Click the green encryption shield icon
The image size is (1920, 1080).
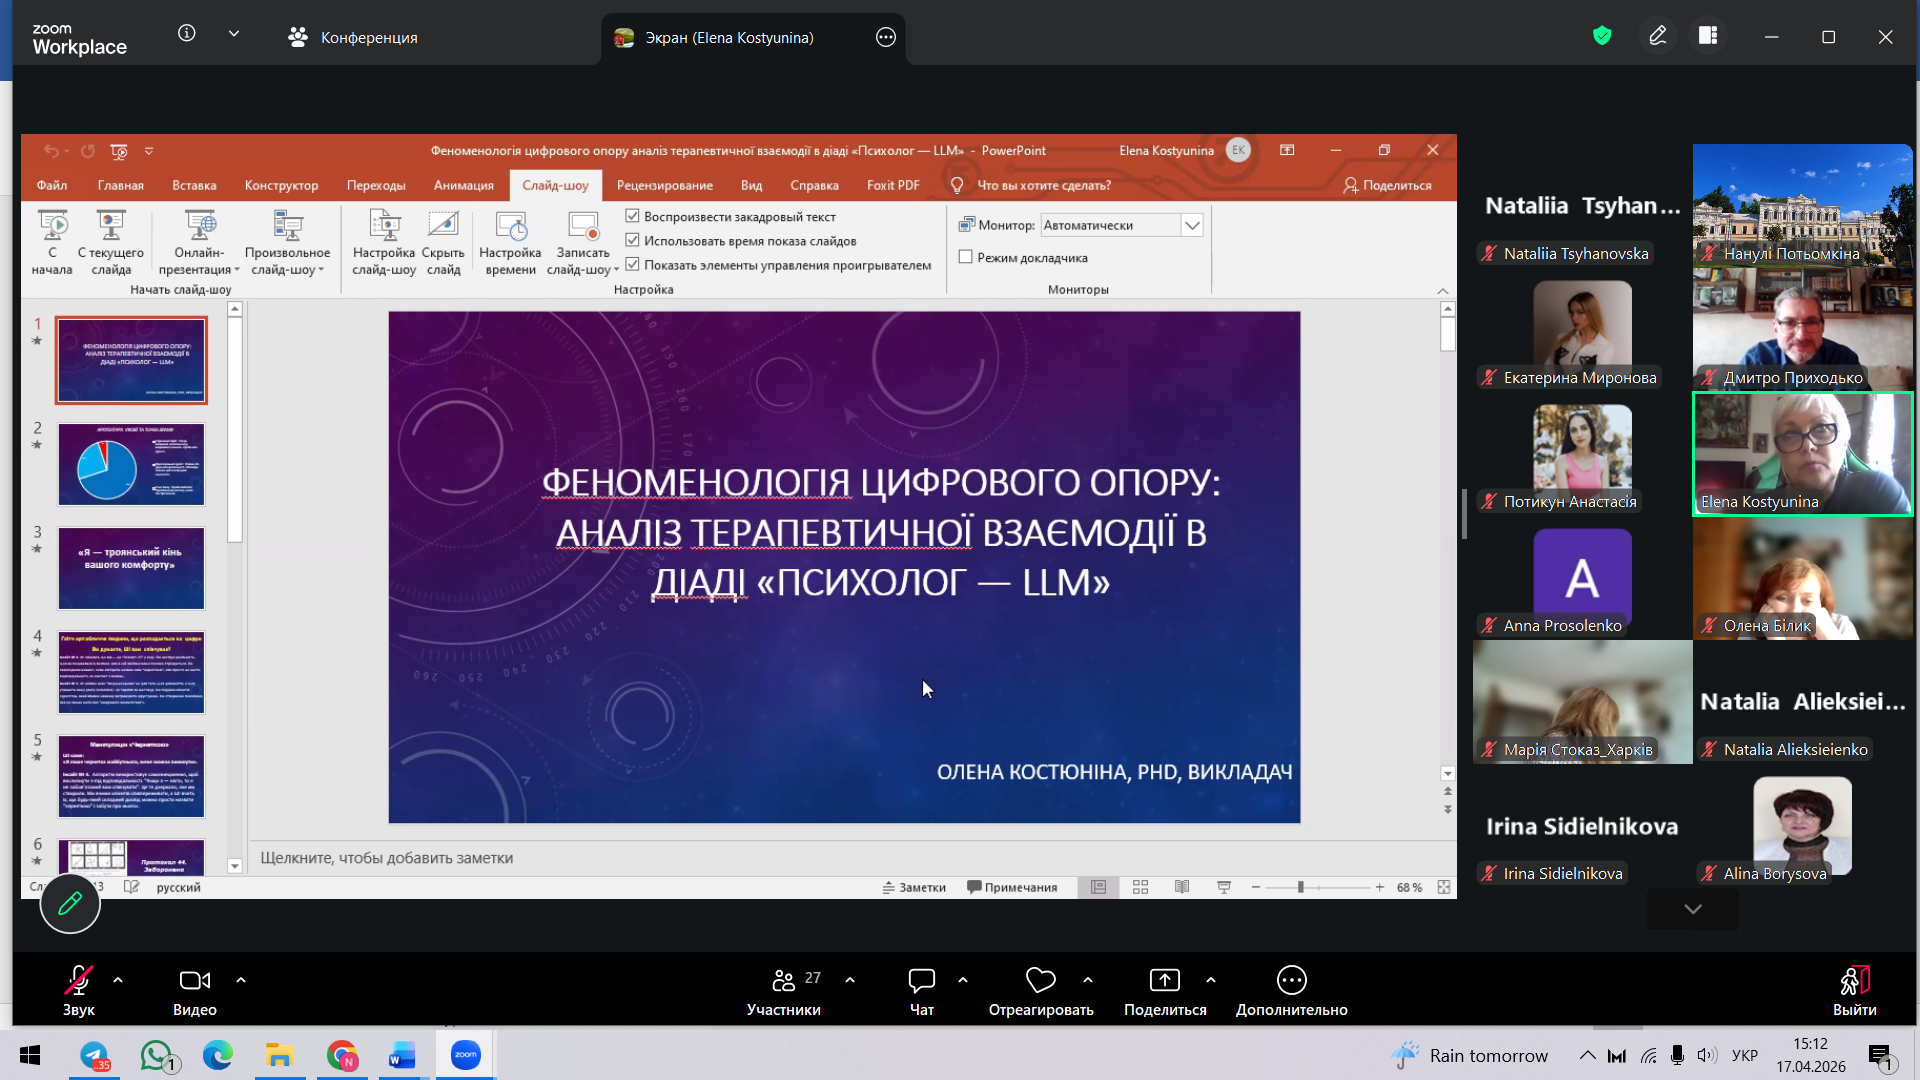[x=1602, y=37]
